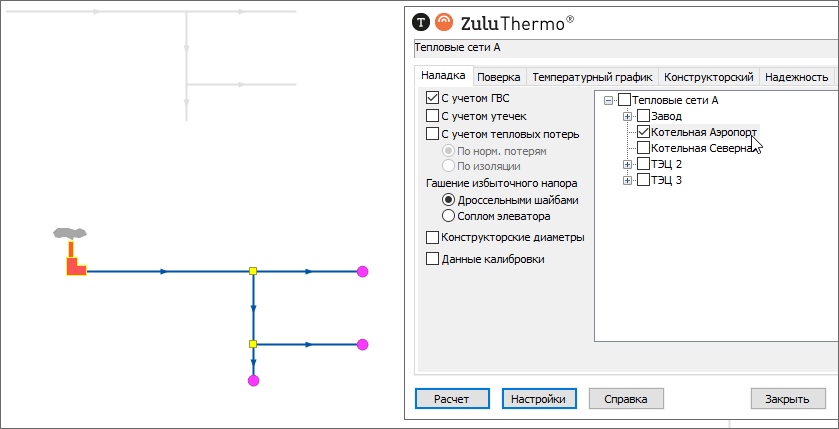Expand the ТЭЦ 2 tree node

628,164
